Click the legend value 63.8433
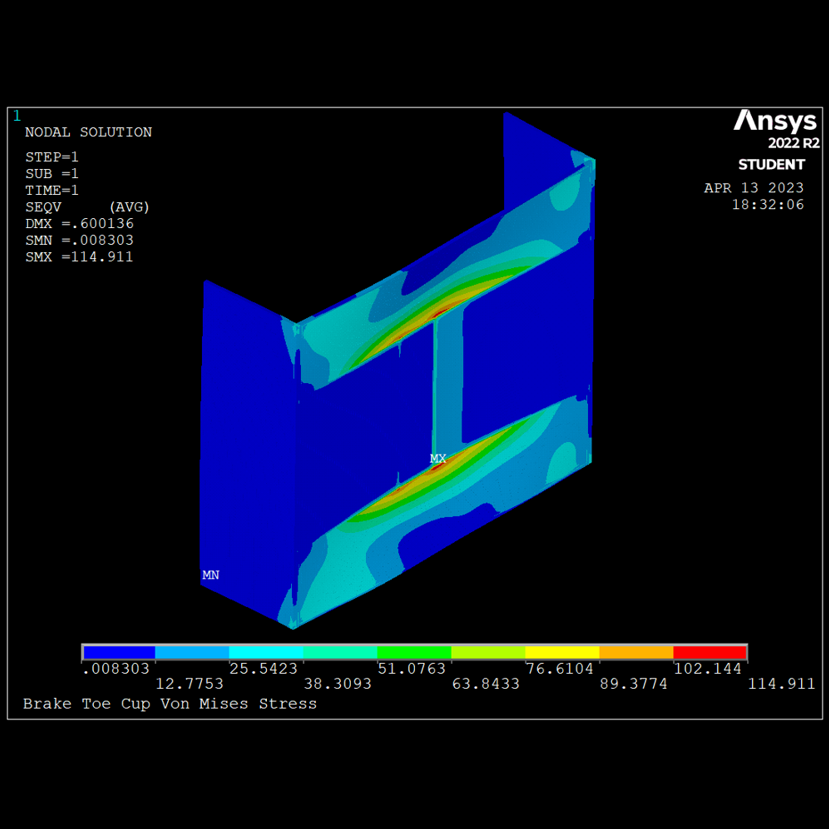829x829 pixels. coord(485,684)
